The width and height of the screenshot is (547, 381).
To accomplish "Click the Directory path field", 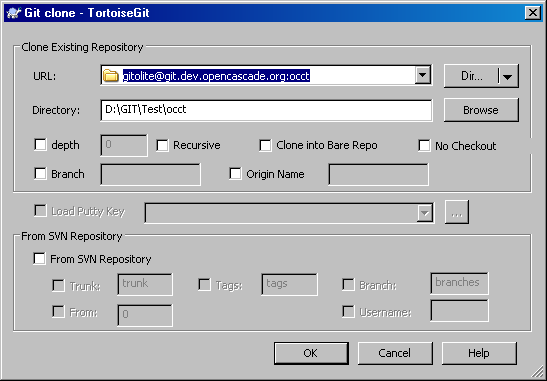I will coord(266,110).
